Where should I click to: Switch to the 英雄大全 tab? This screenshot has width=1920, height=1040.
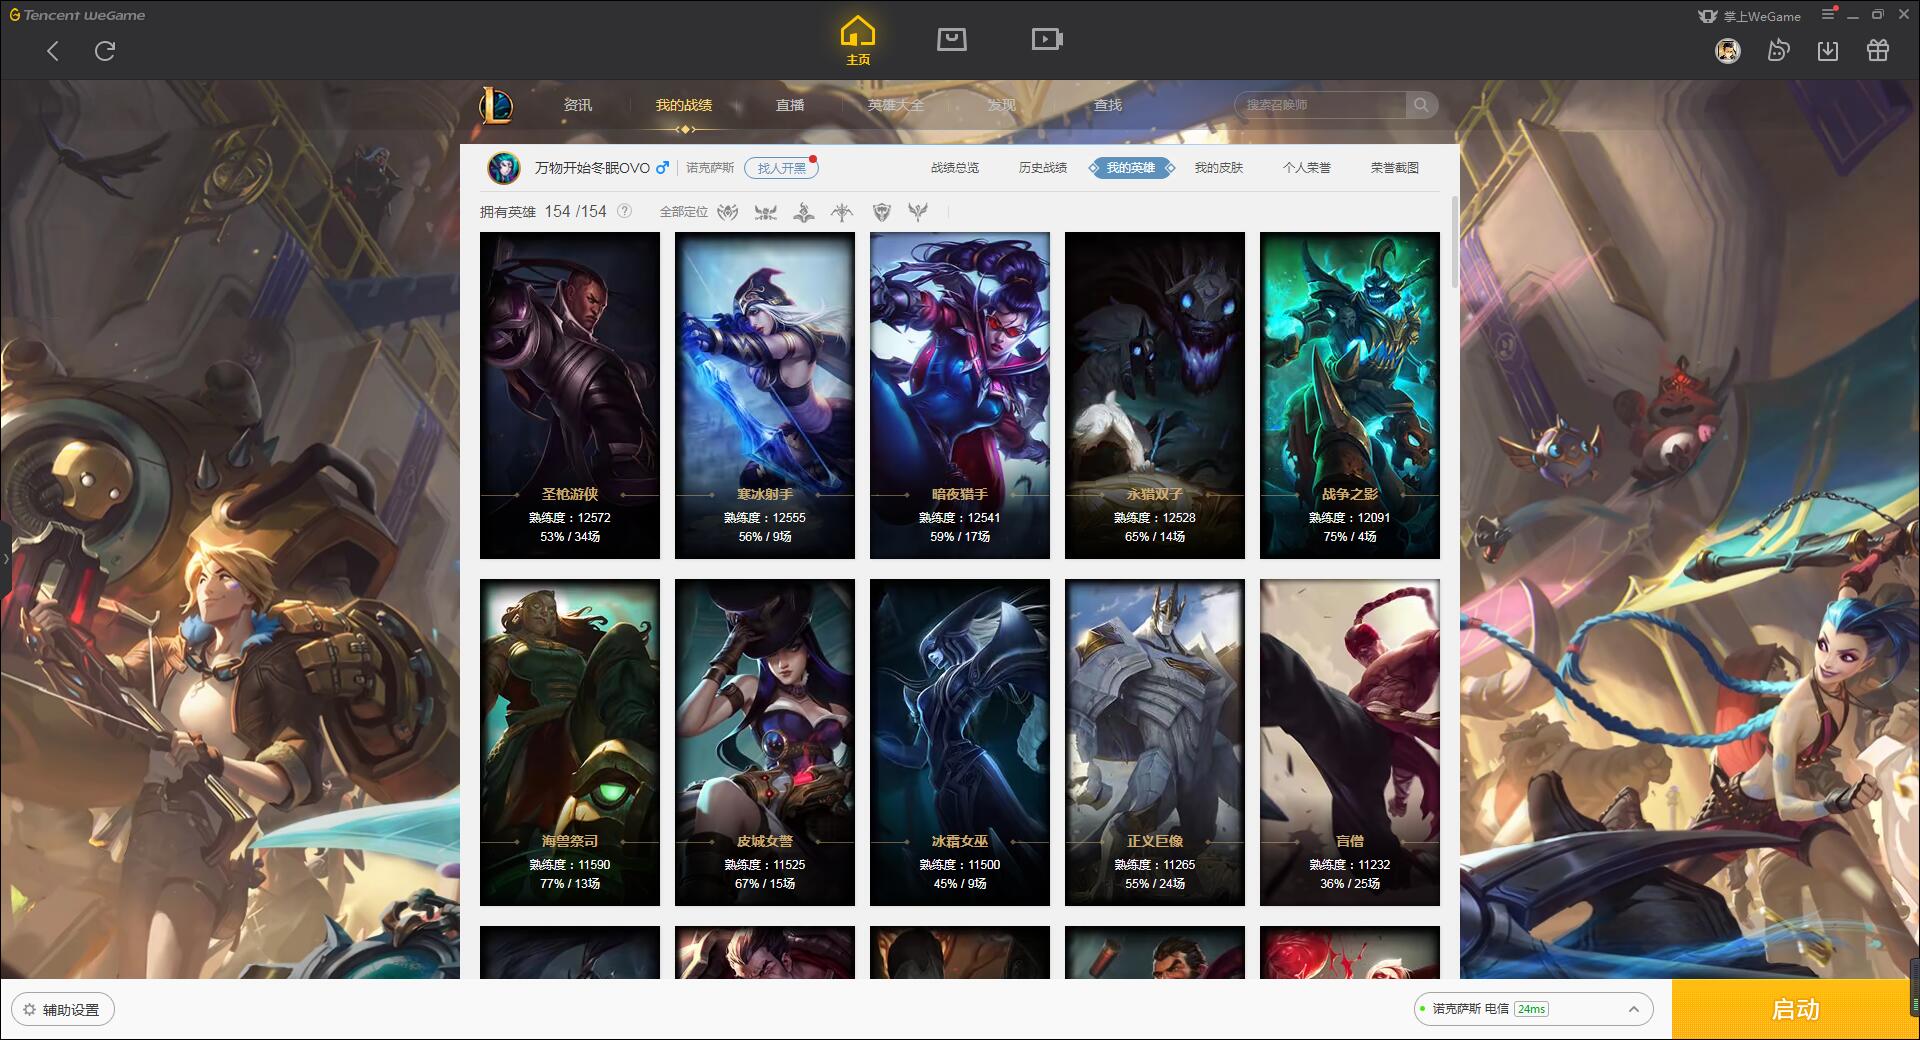(x=896, y=105)
